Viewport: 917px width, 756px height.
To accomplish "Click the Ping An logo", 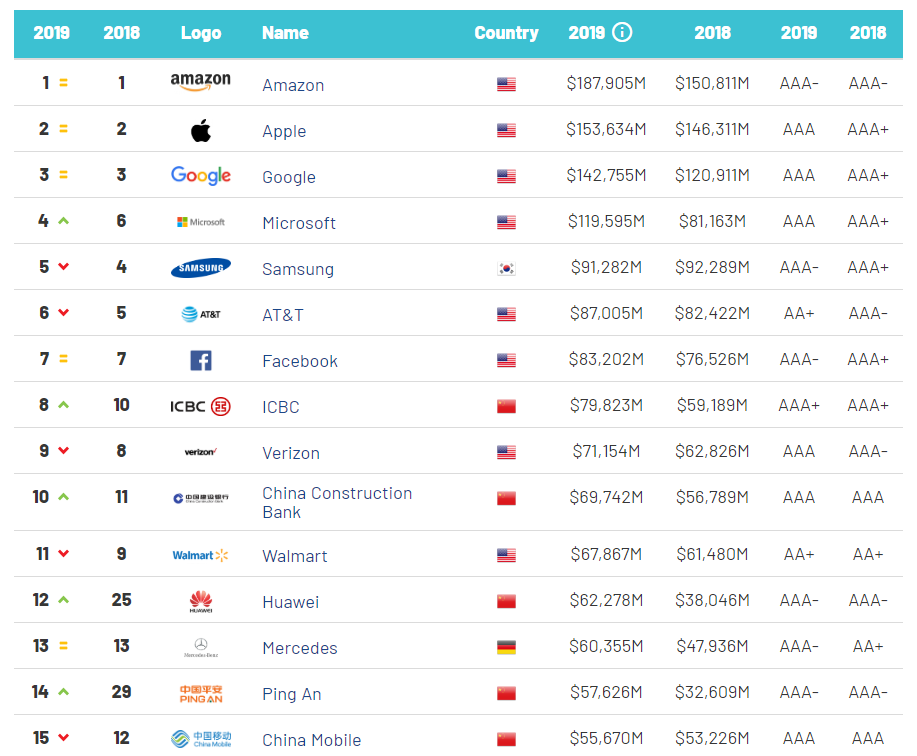I will [201, 693].
